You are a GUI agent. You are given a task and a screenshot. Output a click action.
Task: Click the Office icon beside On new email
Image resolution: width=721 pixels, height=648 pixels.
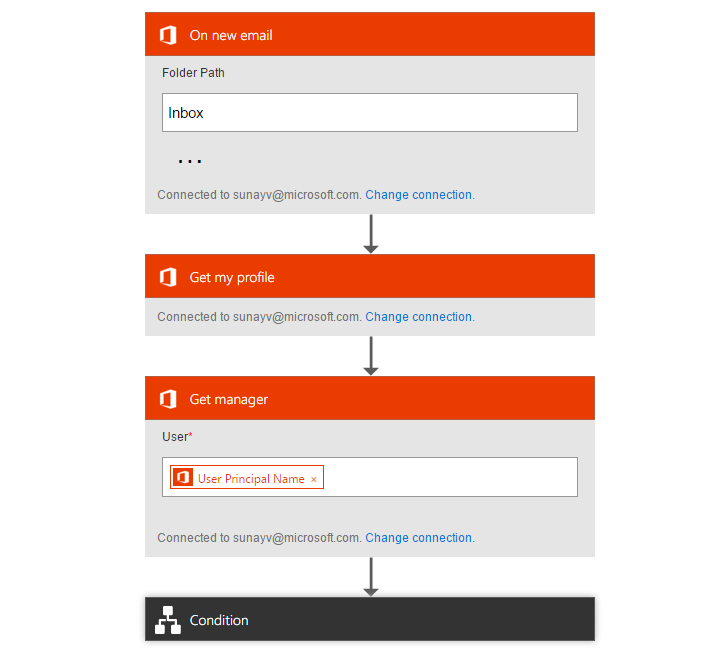tap(168, 35)
